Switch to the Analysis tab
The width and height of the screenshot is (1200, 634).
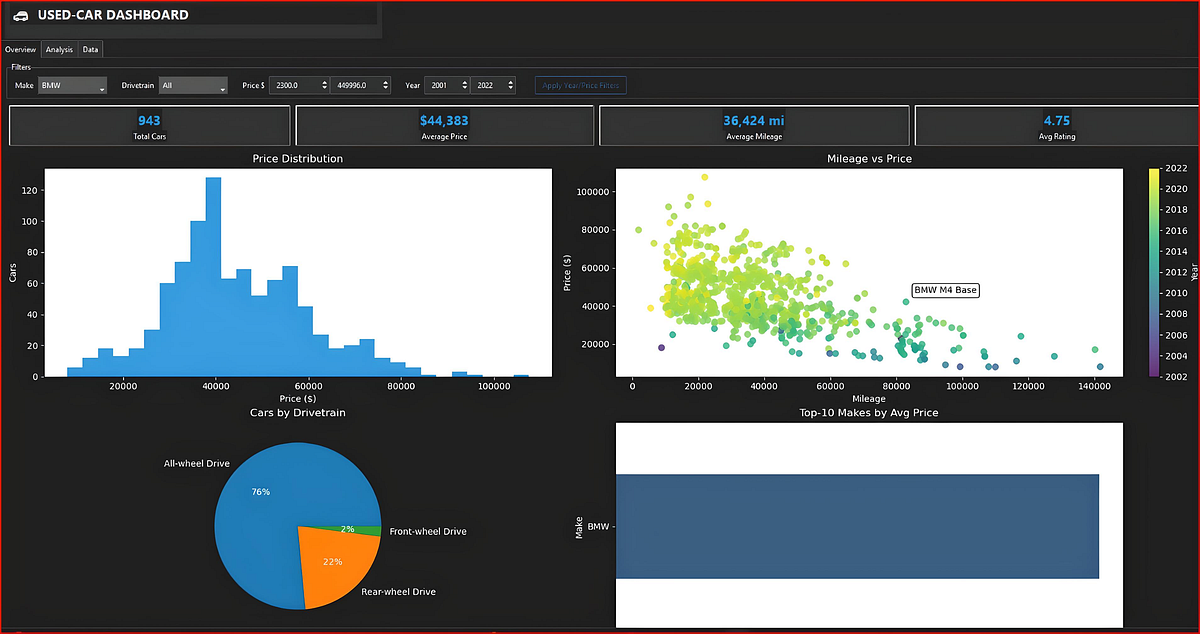pyautogui.click(x=59, y=48)
